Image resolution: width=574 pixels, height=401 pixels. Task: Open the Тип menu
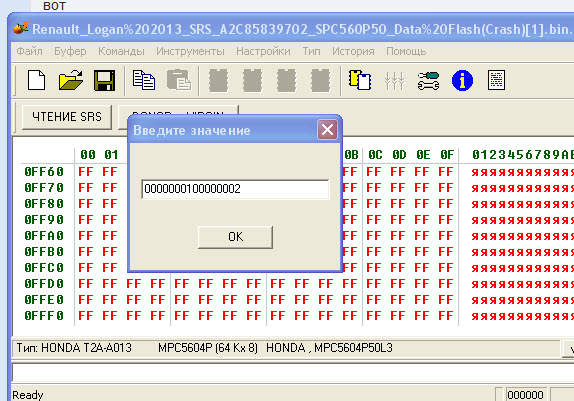tap(311, 51)
